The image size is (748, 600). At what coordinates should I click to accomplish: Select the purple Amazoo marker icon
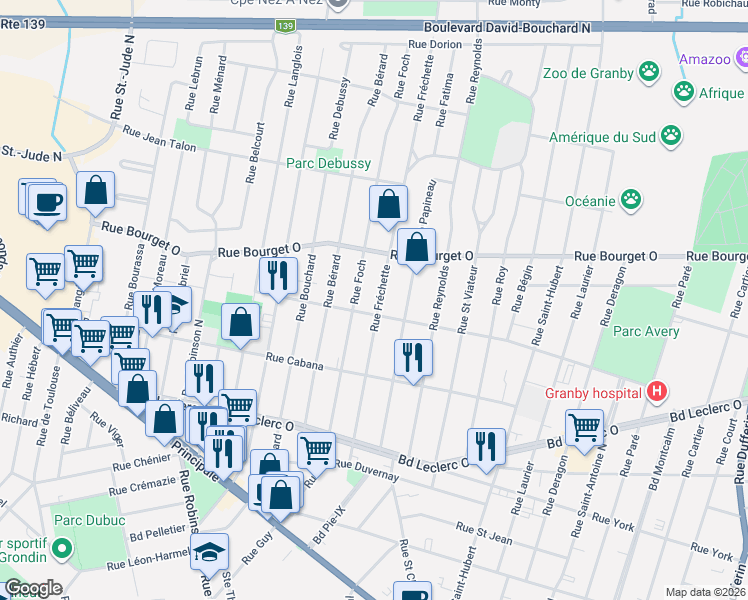click(742, 58)
